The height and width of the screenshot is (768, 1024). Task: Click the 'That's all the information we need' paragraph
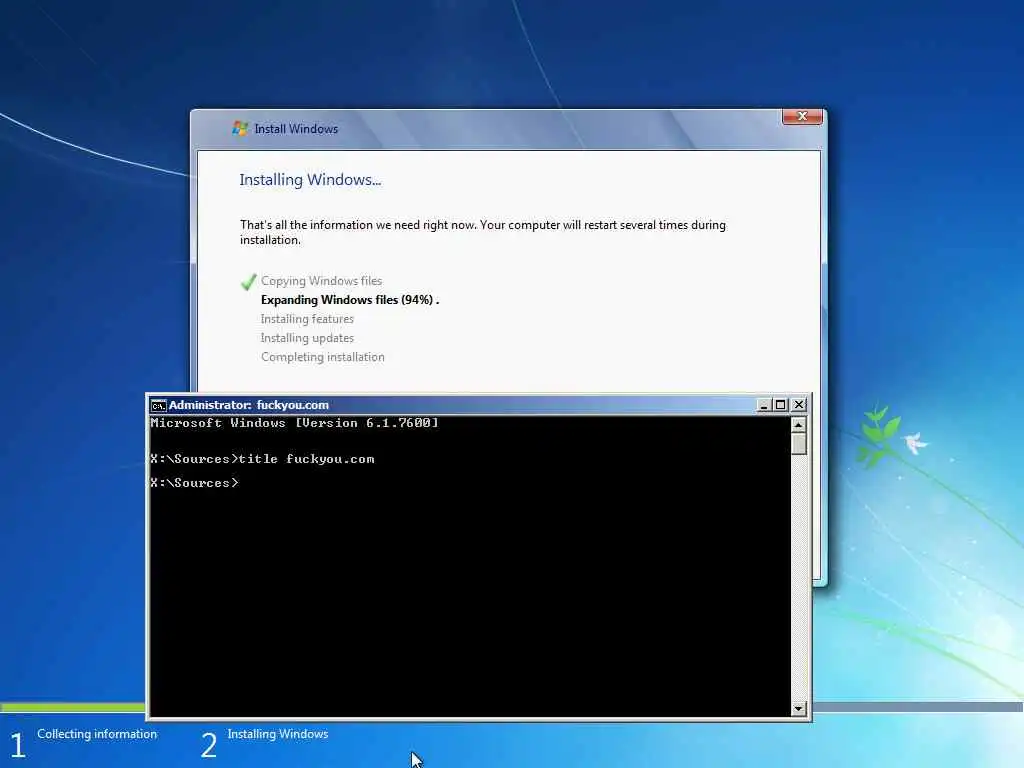(483, 232)
